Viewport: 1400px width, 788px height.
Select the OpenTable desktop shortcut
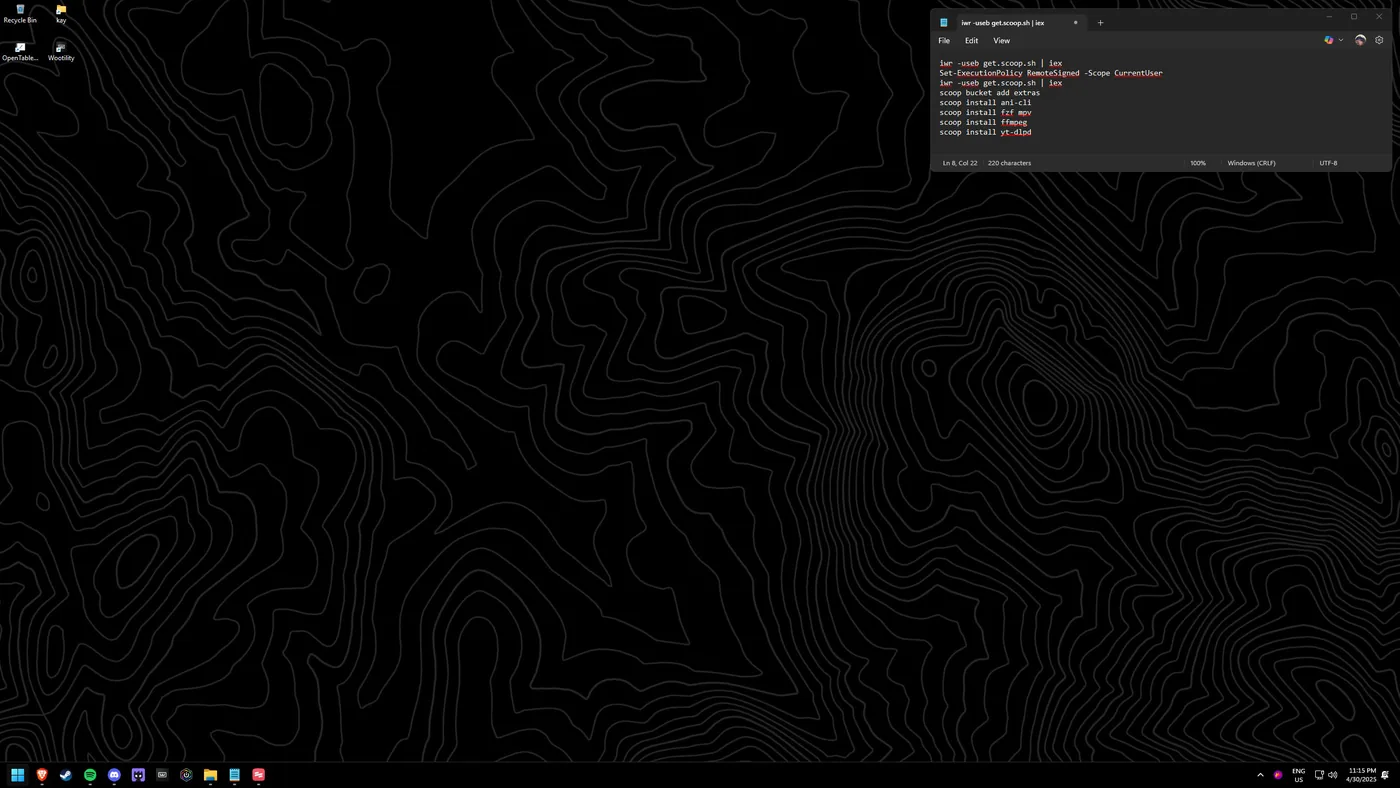point(20,52)
